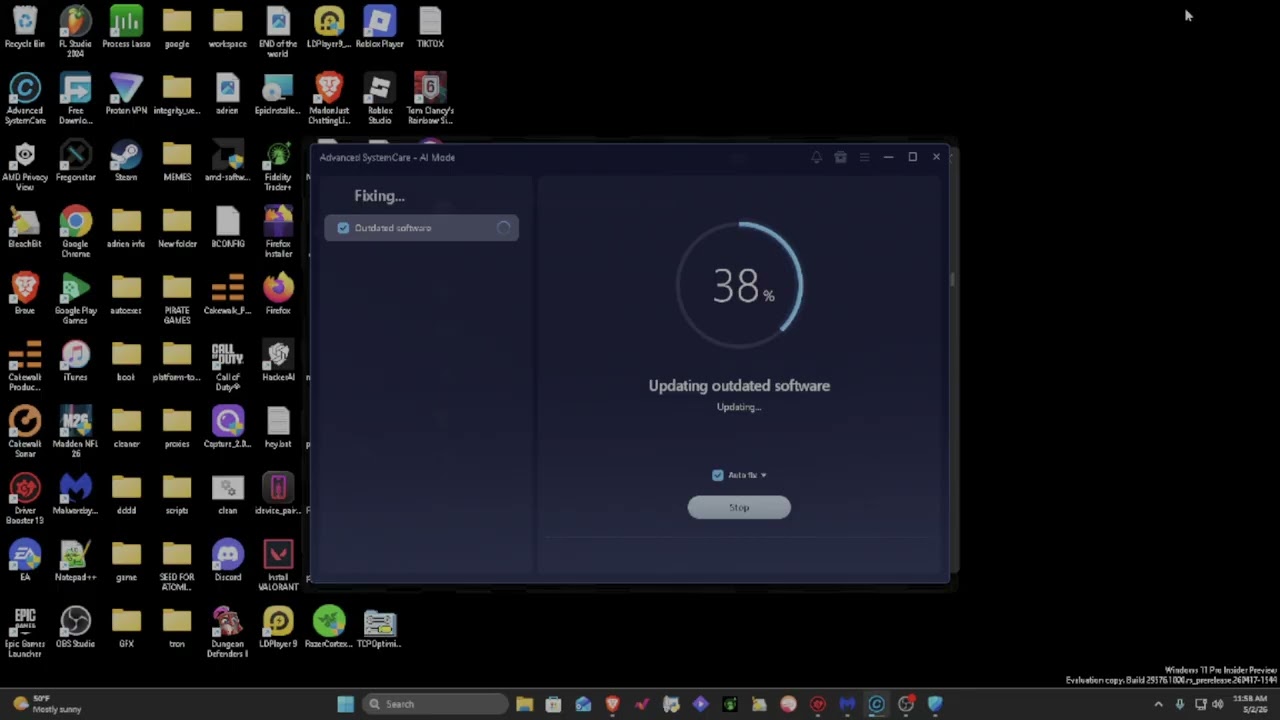Open Razer Cortex desktop shortcut

(329, 628)
